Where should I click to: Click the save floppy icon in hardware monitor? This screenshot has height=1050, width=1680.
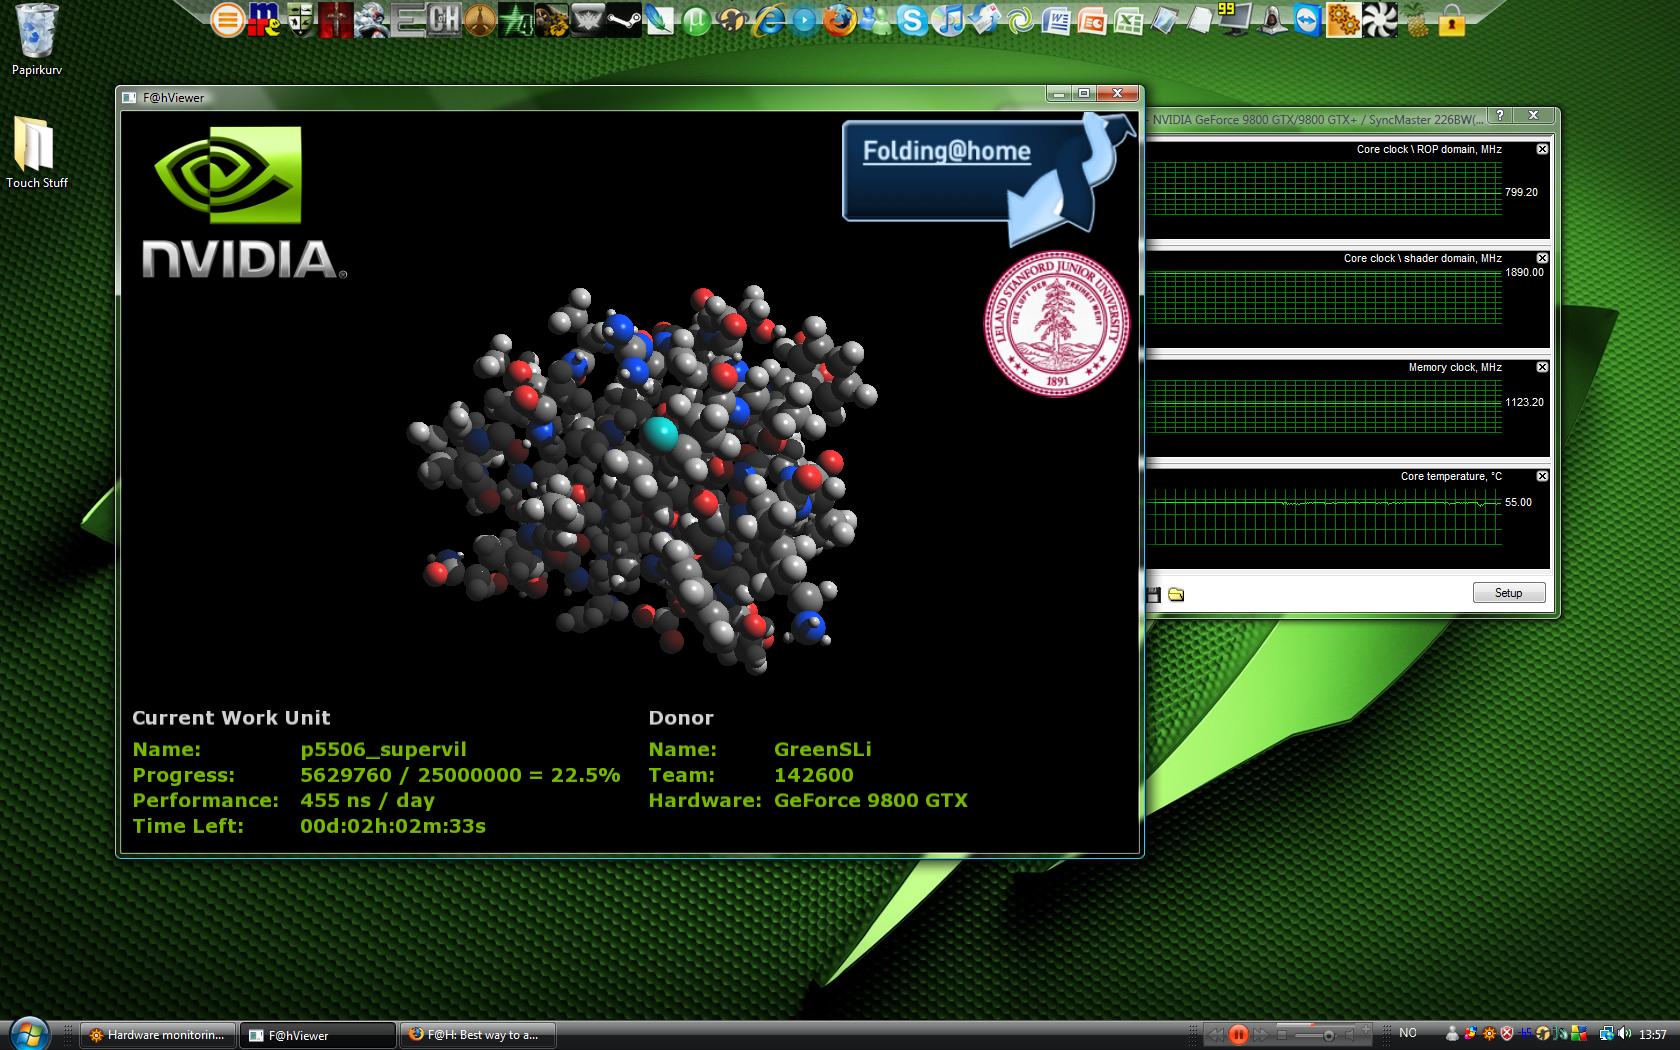click(x=1153, y=595)
